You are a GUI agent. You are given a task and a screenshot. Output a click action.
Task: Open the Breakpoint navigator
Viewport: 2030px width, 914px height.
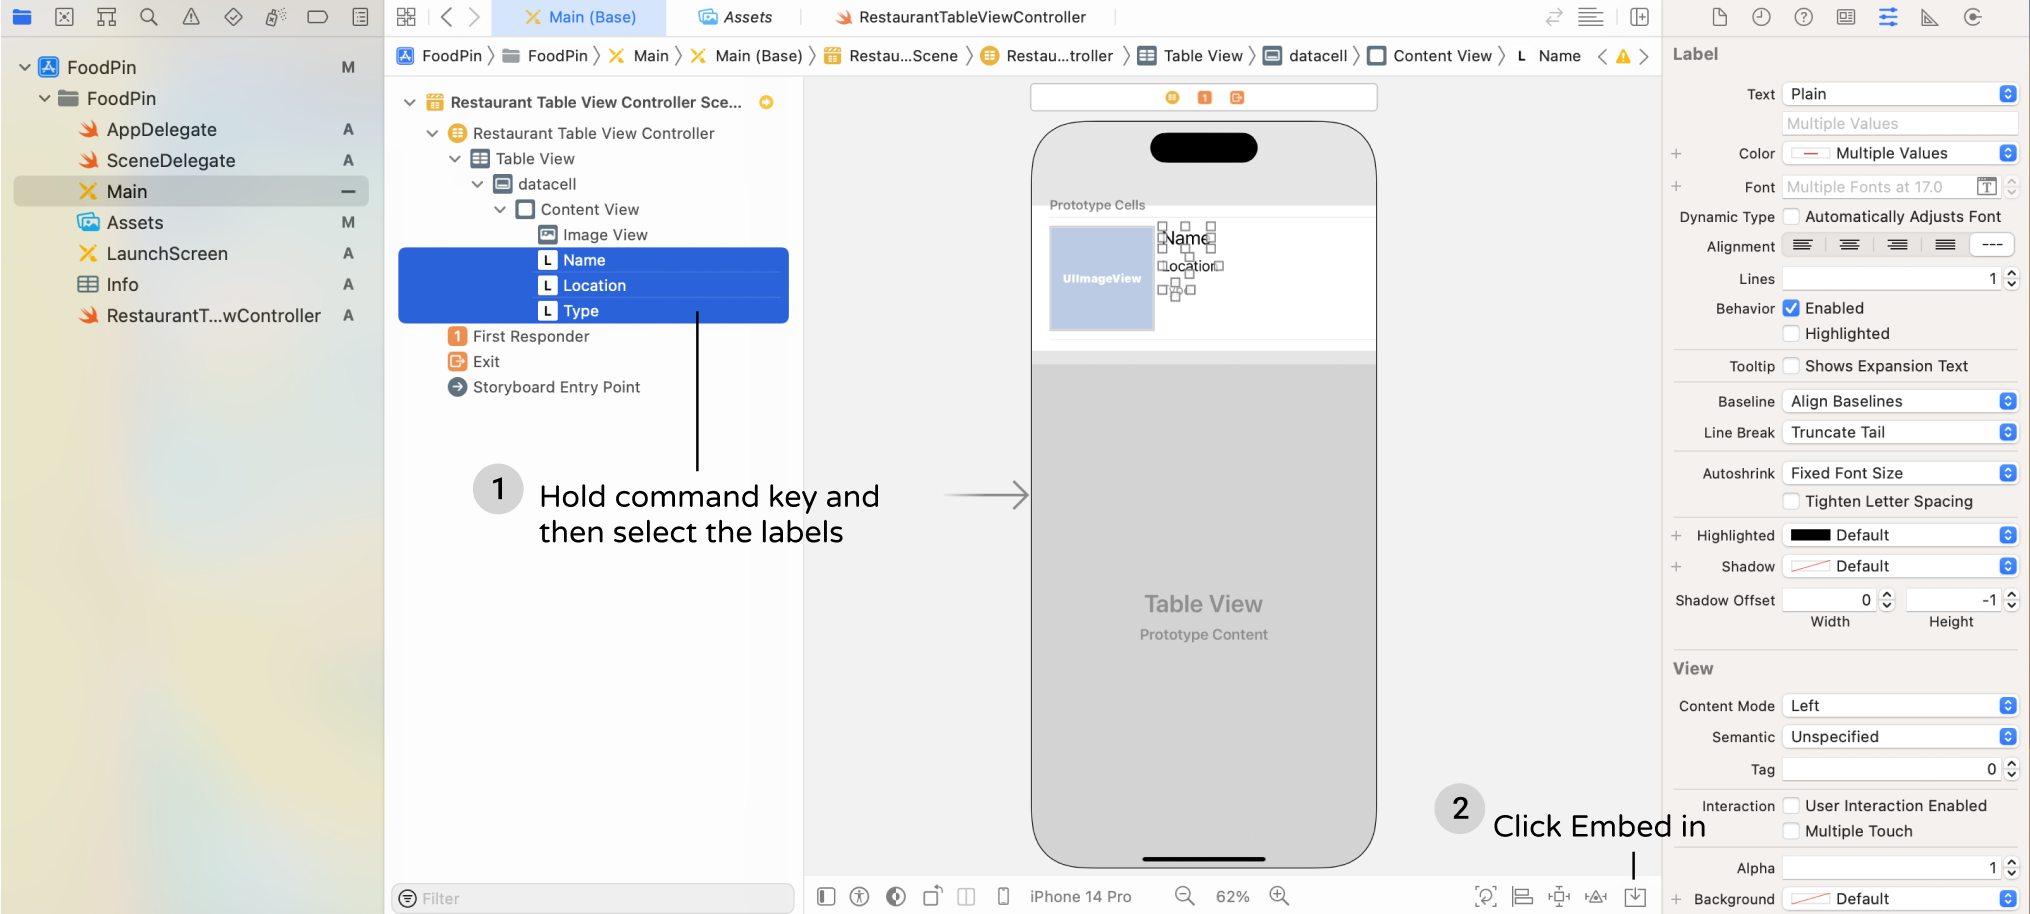coord(318,17)
